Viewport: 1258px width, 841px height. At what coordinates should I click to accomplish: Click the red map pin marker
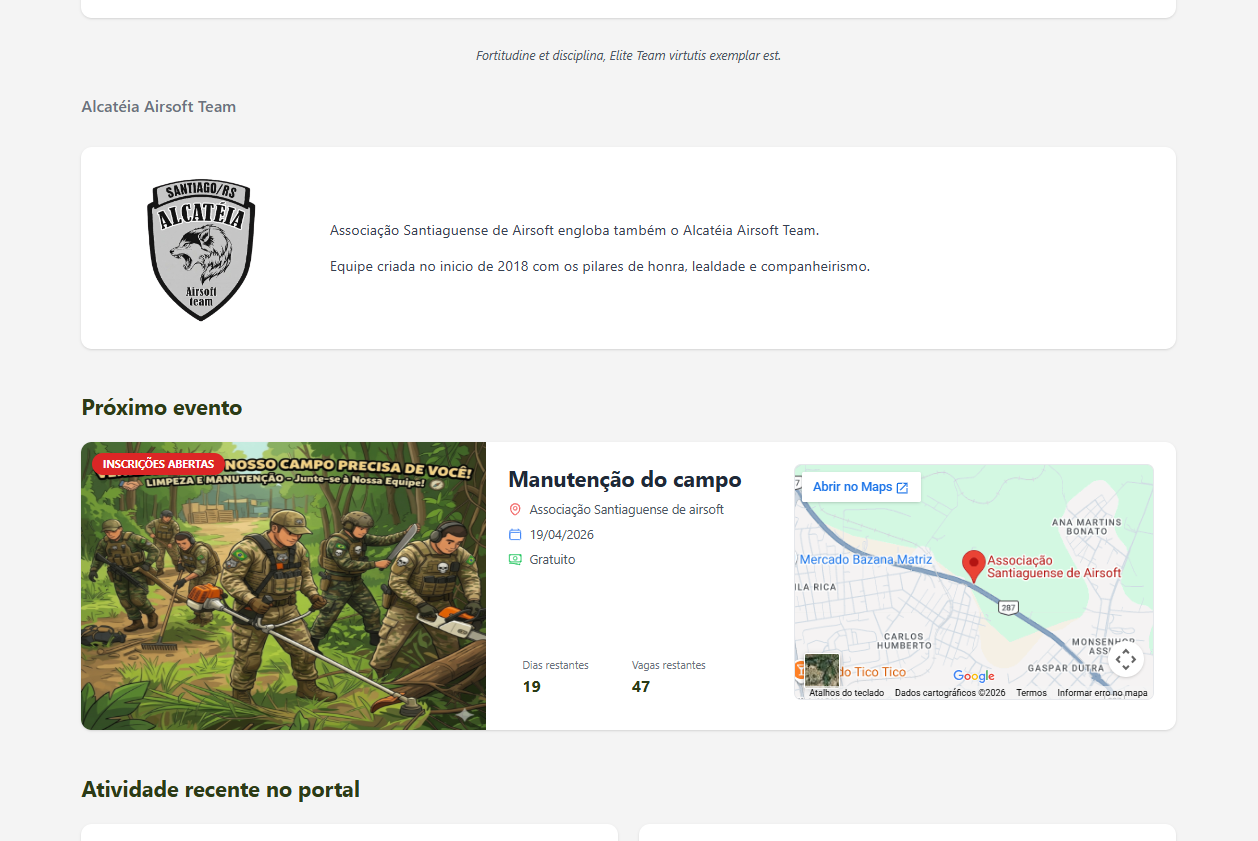coord(973,565)
